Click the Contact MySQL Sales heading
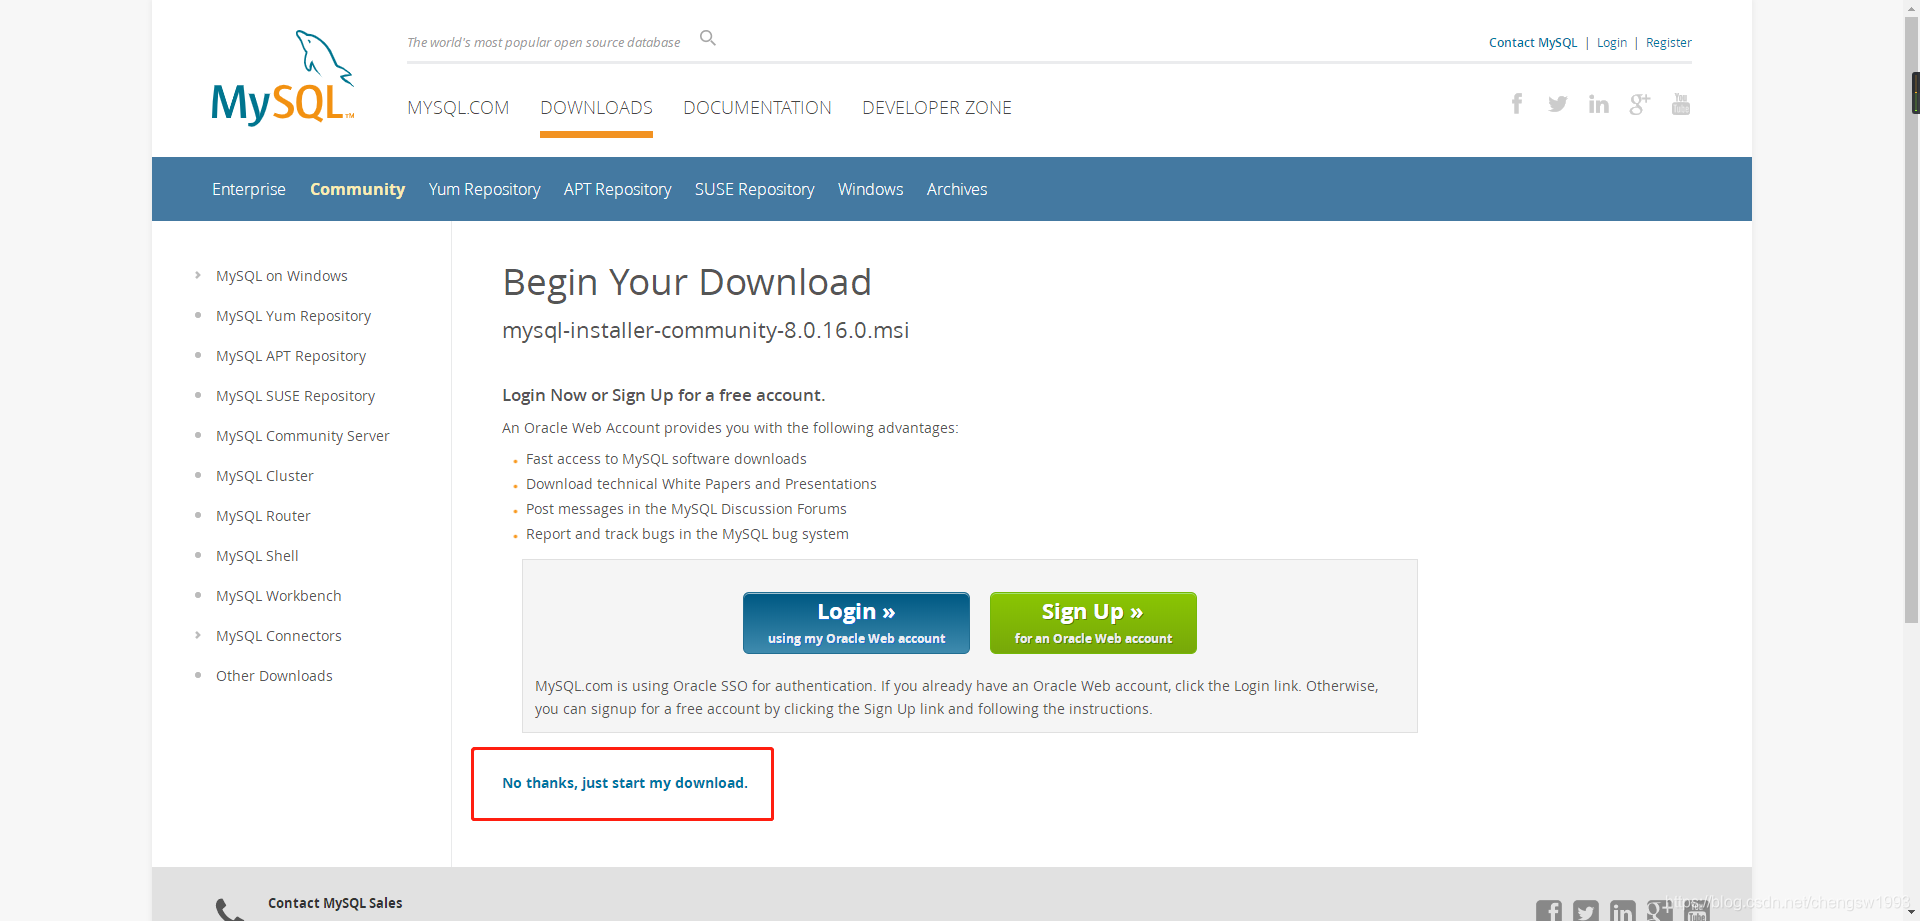 click(x=335, y=903)
